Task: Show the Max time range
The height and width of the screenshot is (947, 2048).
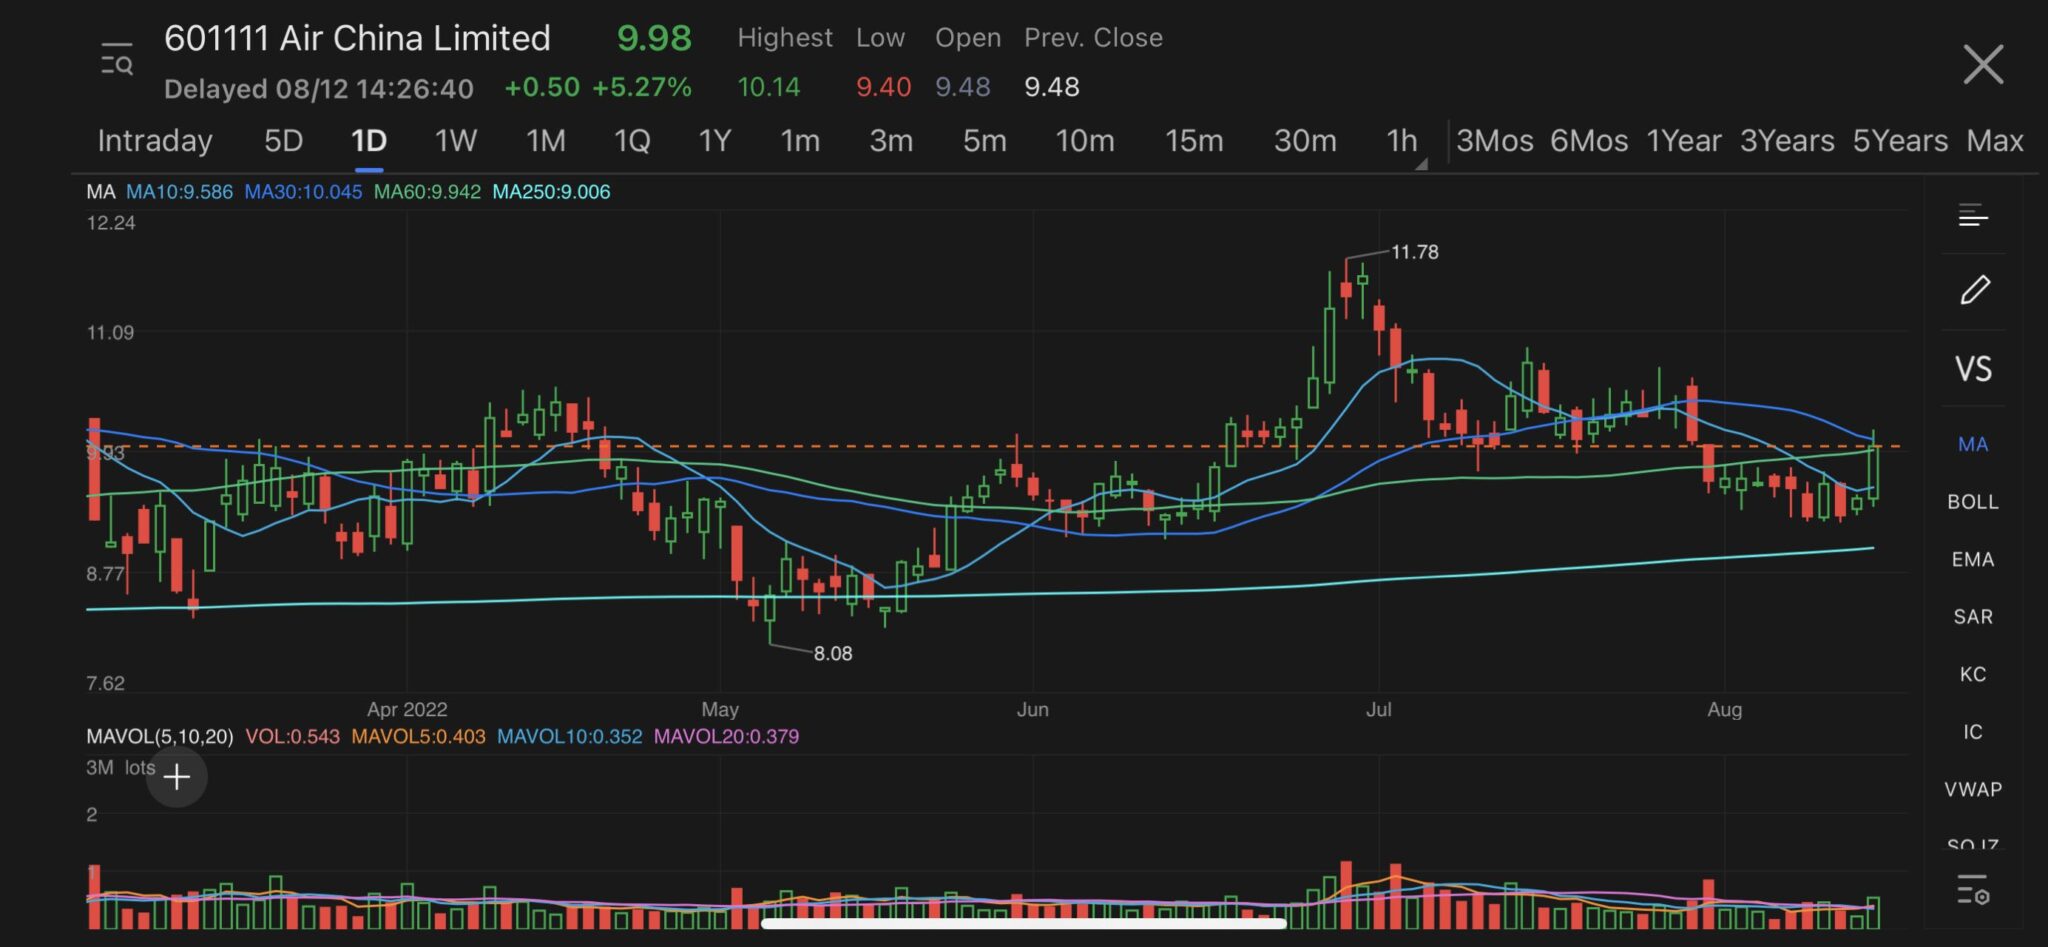Action: [x=1995, y=141]
